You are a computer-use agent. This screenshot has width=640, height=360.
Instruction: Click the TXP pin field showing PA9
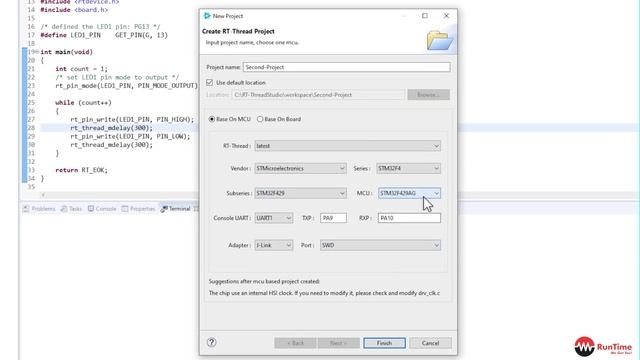[333, 218]
